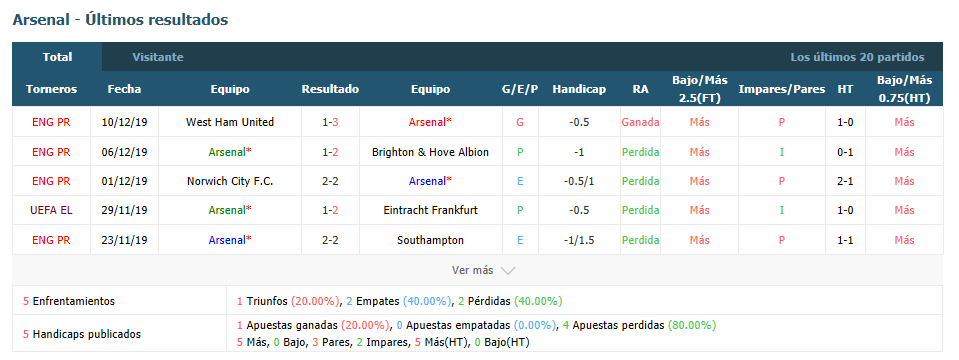Screen dimensions: 959x360
Task: Open the Norwich City F.C. team link
Action: (x=230, y=181)
